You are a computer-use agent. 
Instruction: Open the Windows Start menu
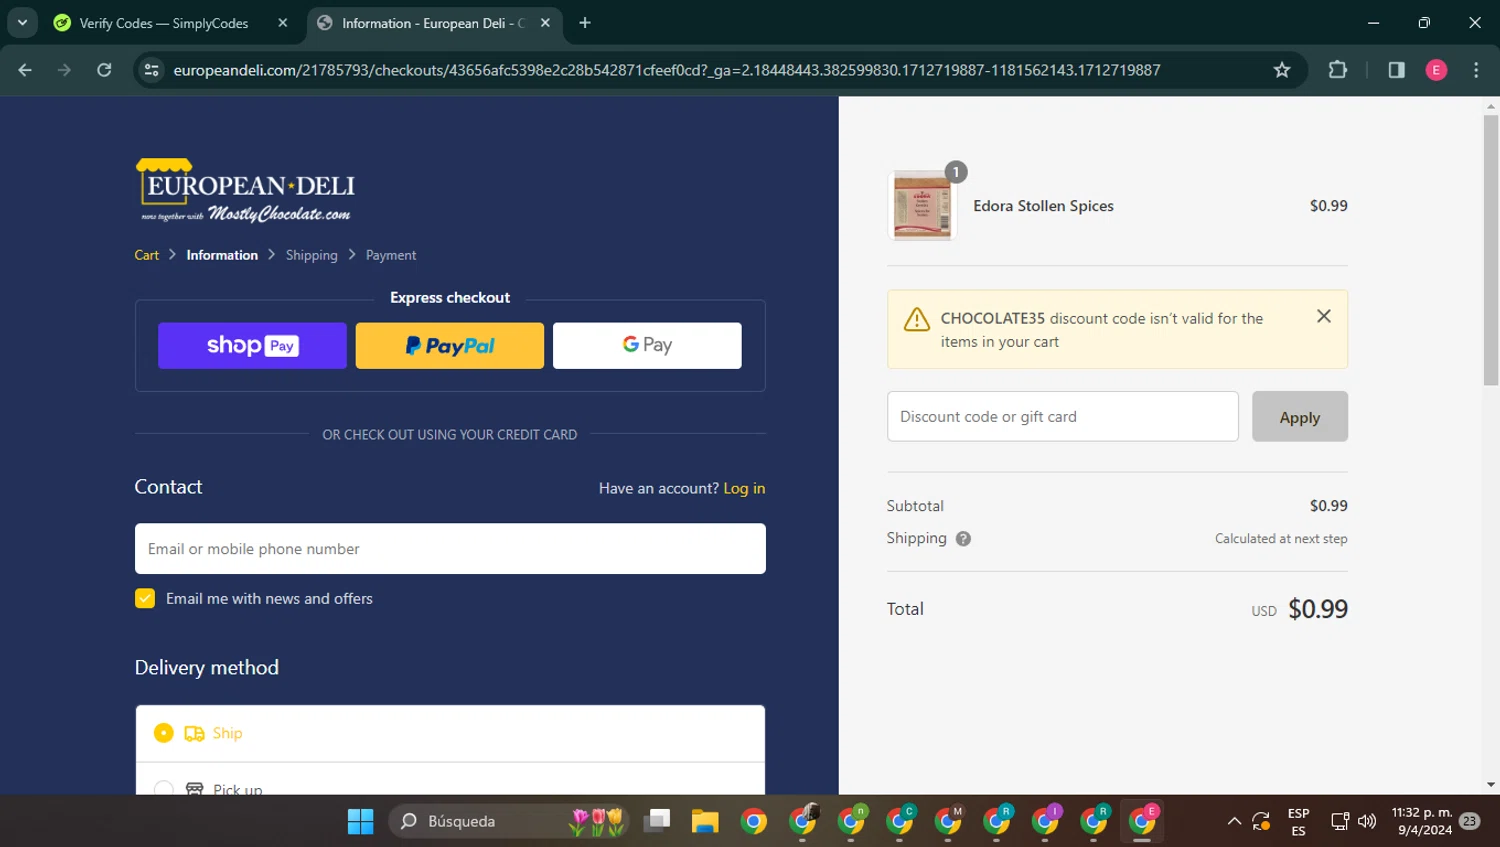coord(360,821)
